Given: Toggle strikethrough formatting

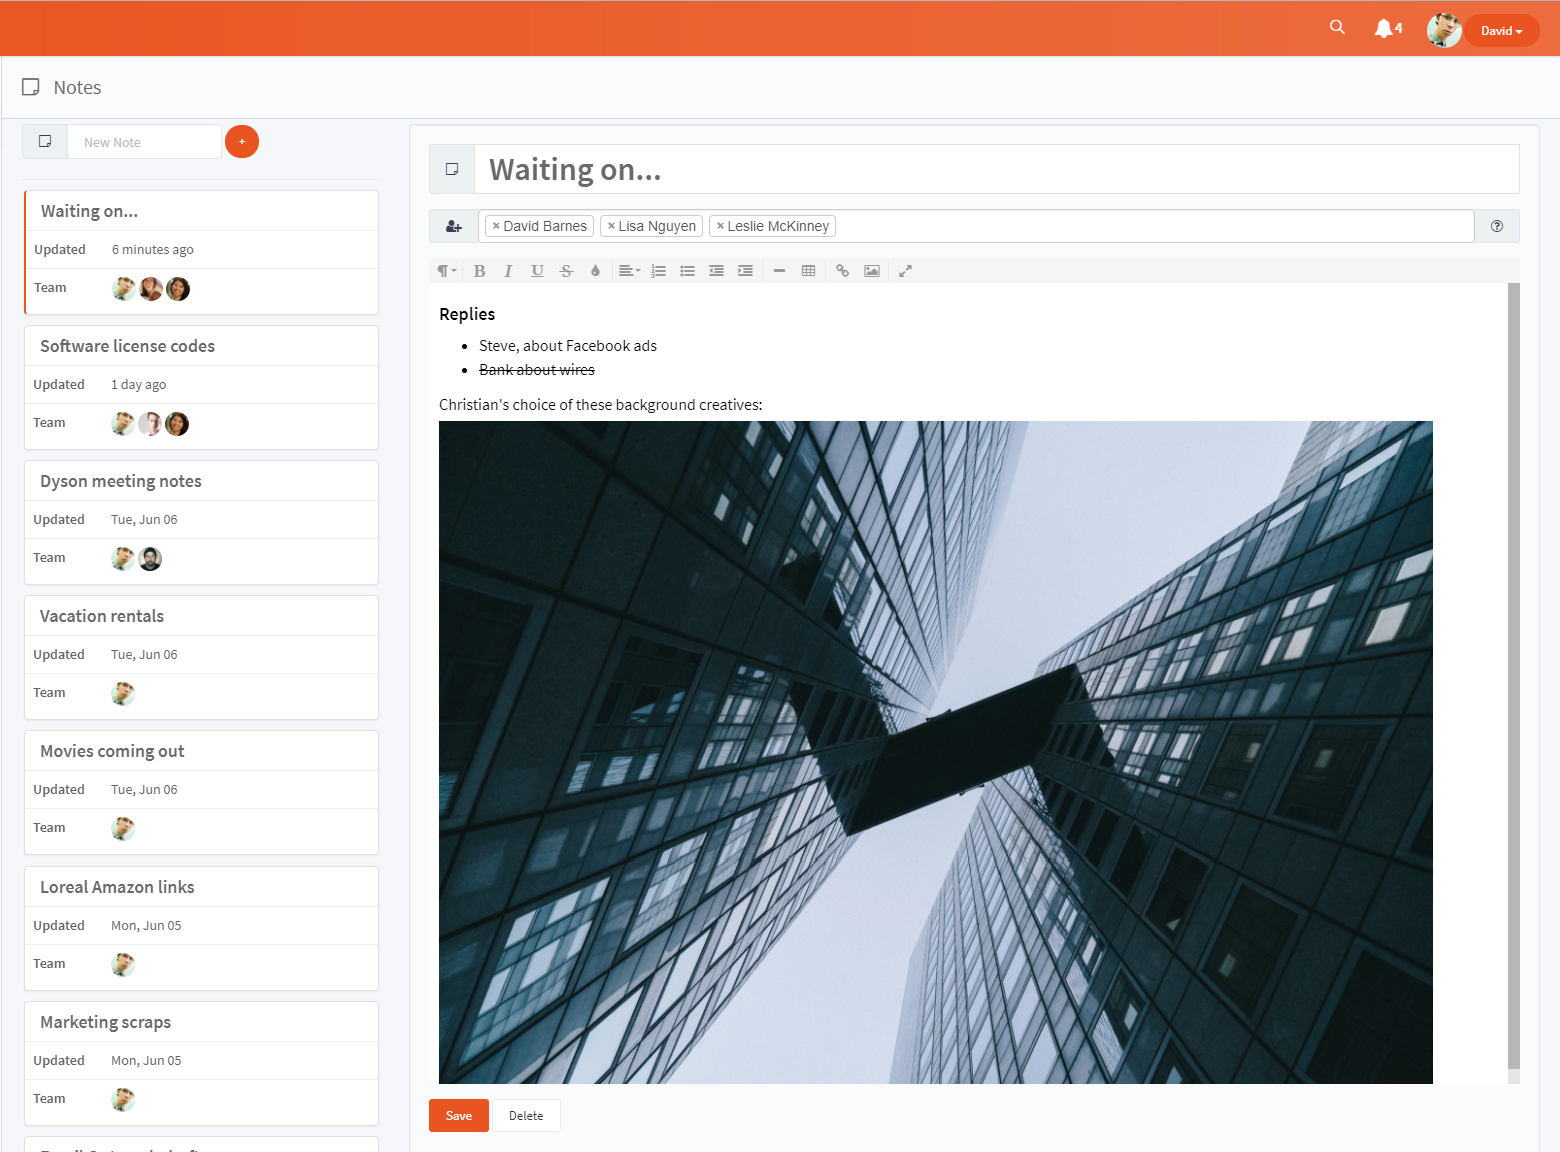Looking at the screenshot, I should [566, 271].
